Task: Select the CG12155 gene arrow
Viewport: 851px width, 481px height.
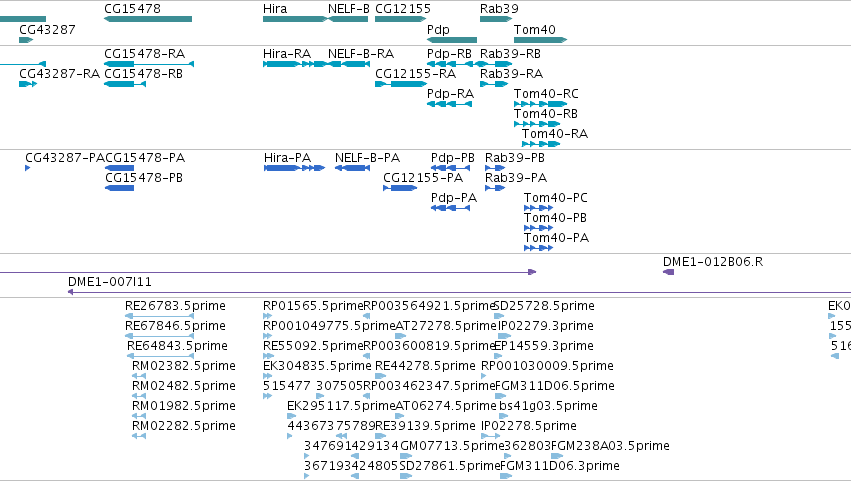Action: (401, 19)
